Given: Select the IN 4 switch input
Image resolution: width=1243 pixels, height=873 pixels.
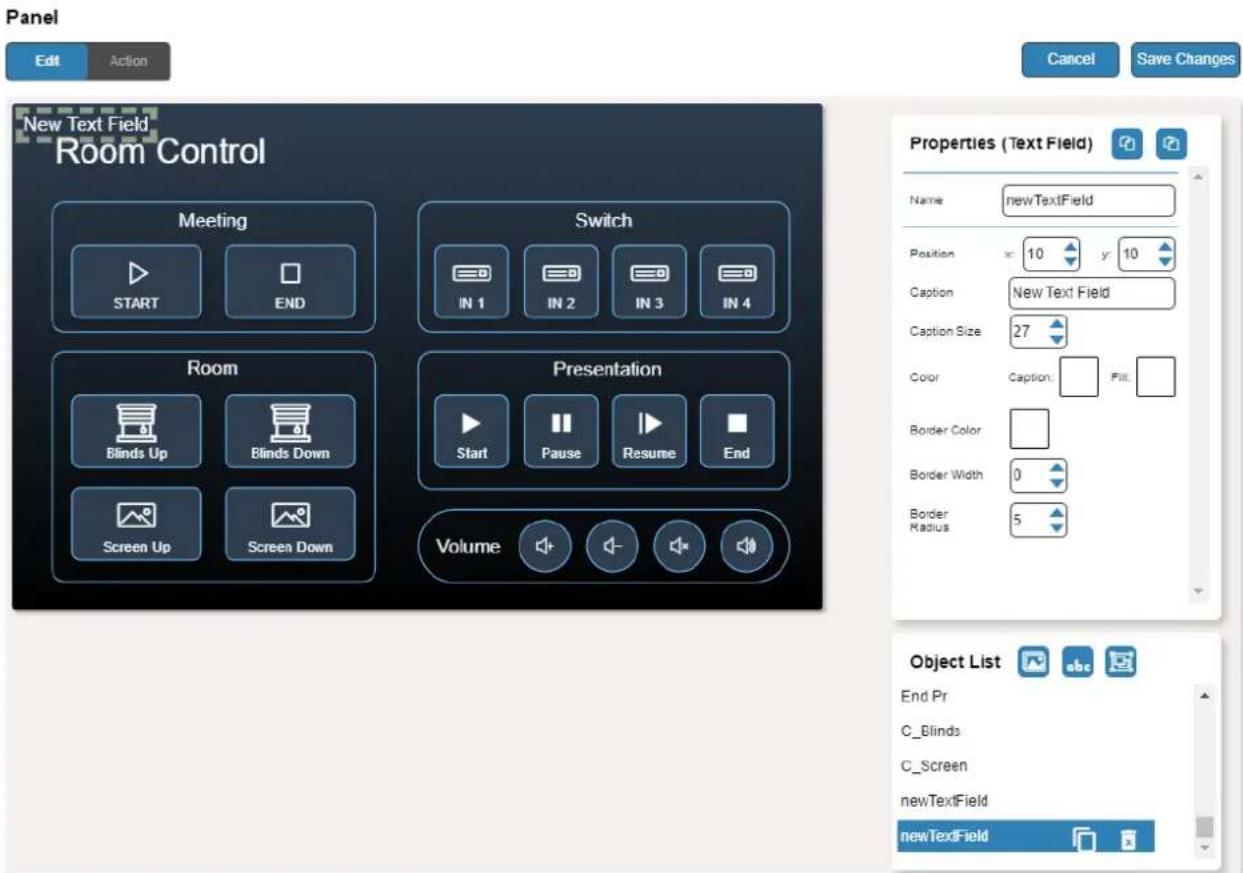Looking at the screenshot, I should coord(737,282).
